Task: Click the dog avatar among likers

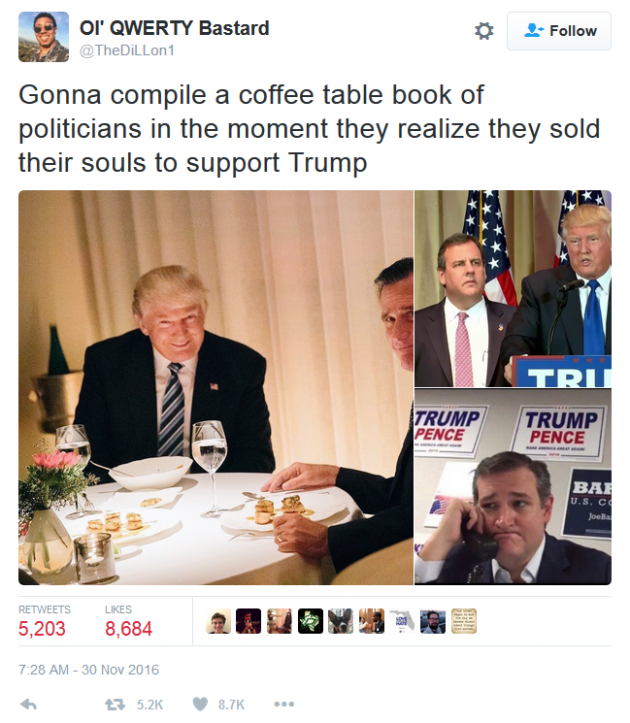Action: pyautogui.click(x=341, y=621)
